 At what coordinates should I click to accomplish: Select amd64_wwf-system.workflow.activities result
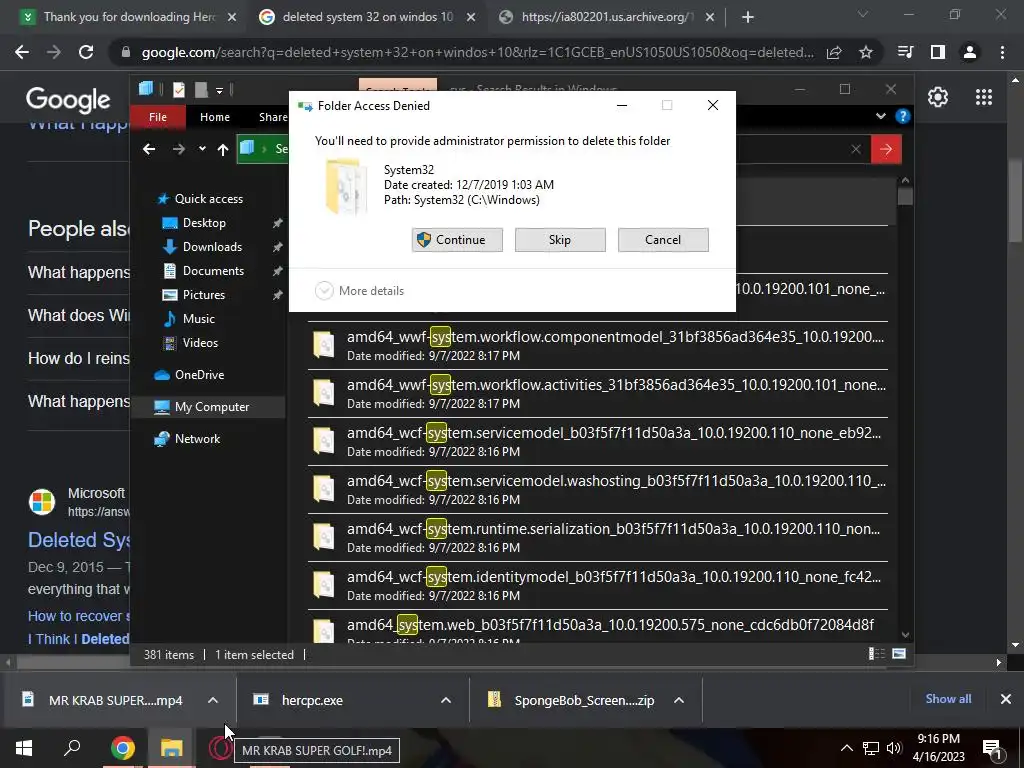click(x=598, y=394)
